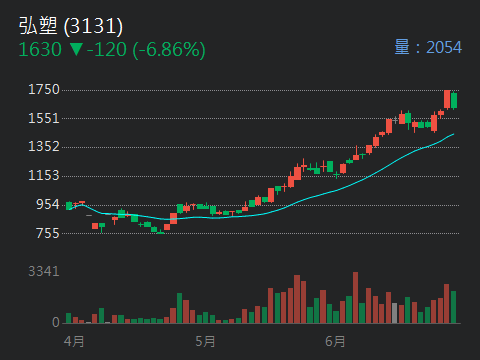
Task: Click the gray volume bar in June
Action: point(394,313)
